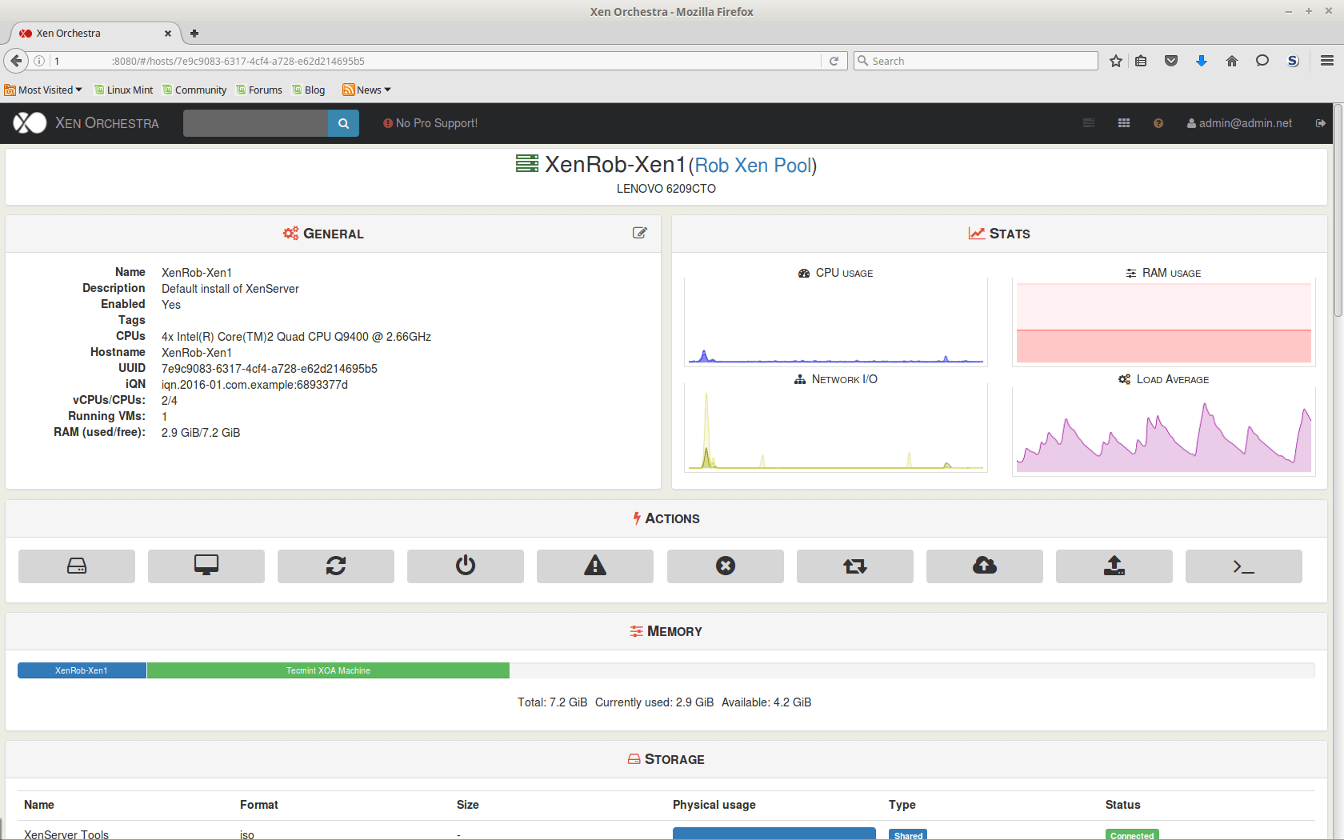
Task: Click the reload page icon in address bar
Action: 835,61
